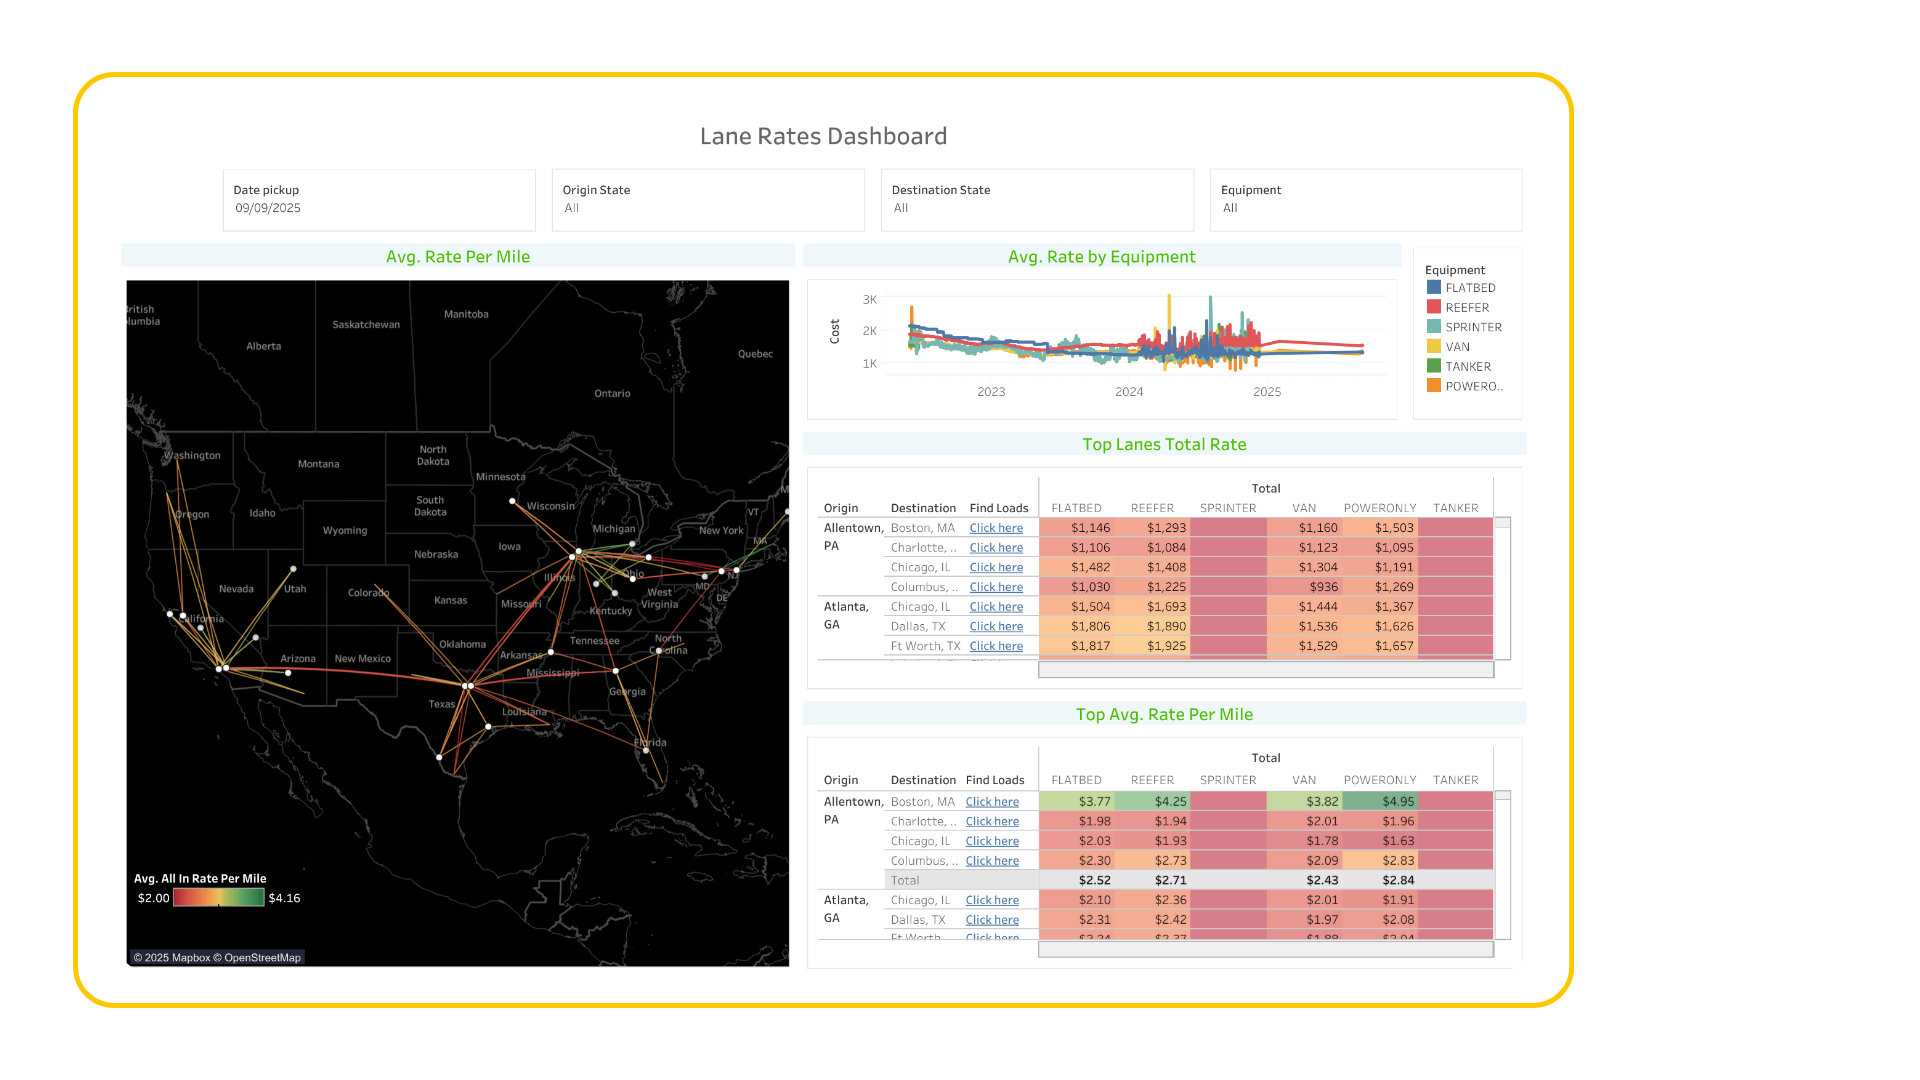Click here link for Boston, MA in Top Lanes

[x=996, y=528]
